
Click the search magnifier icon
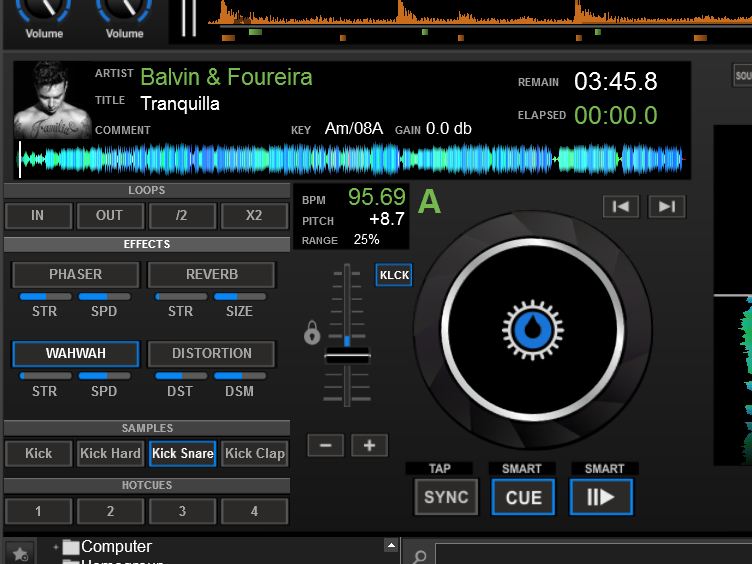tap(419, 556)
